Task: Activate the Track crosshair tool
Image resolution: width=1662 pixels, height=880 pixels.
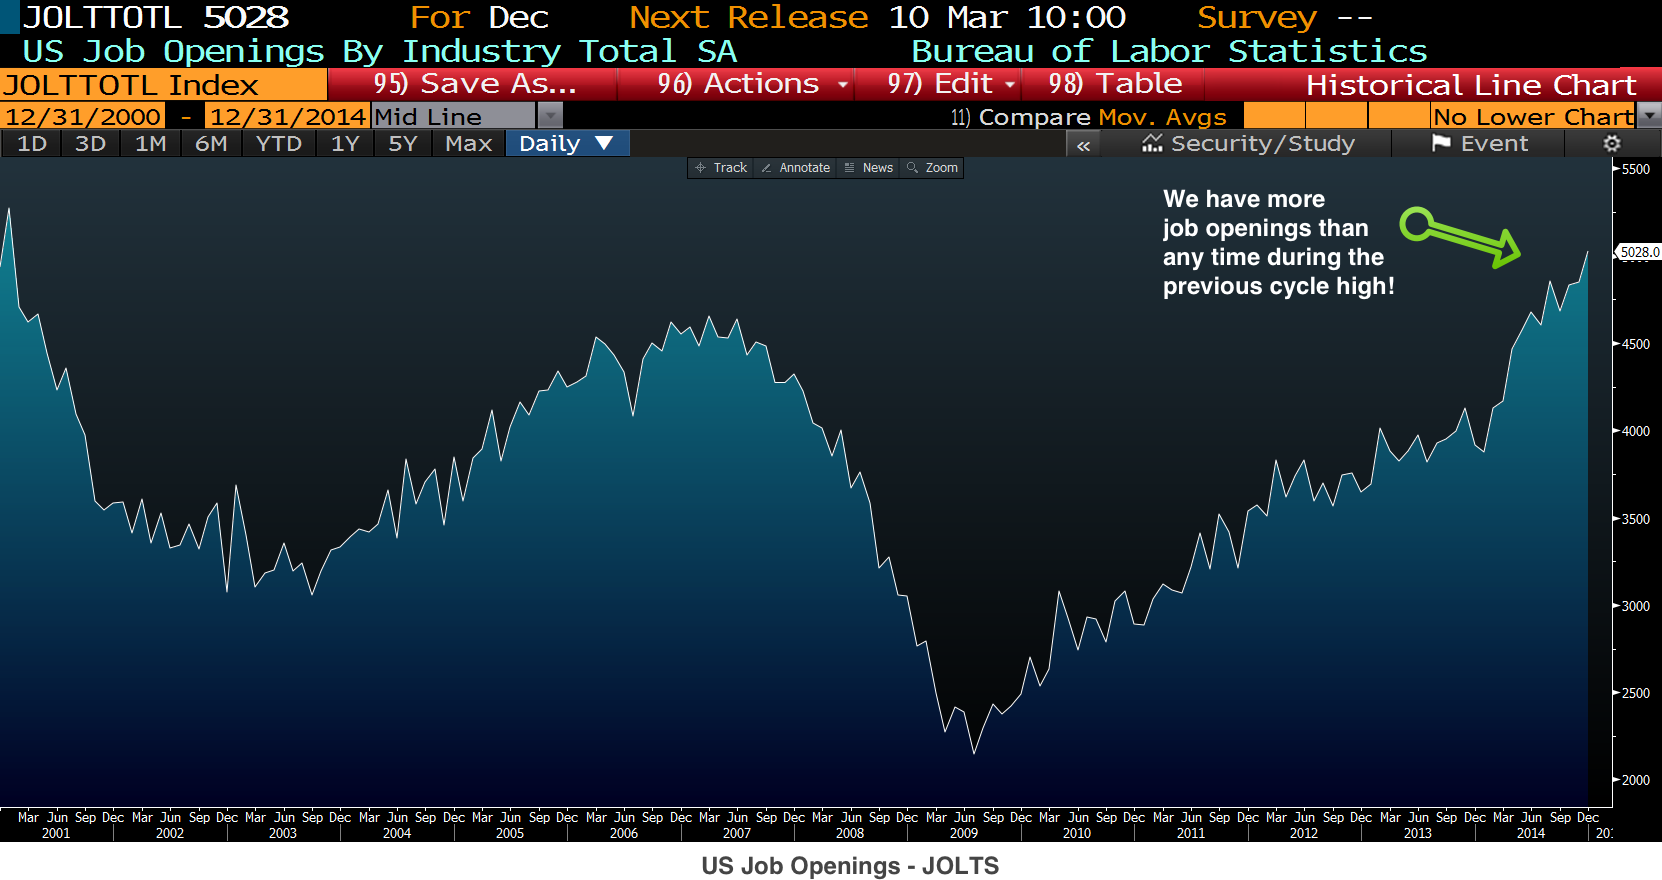Action: click(x=721, y=168)
